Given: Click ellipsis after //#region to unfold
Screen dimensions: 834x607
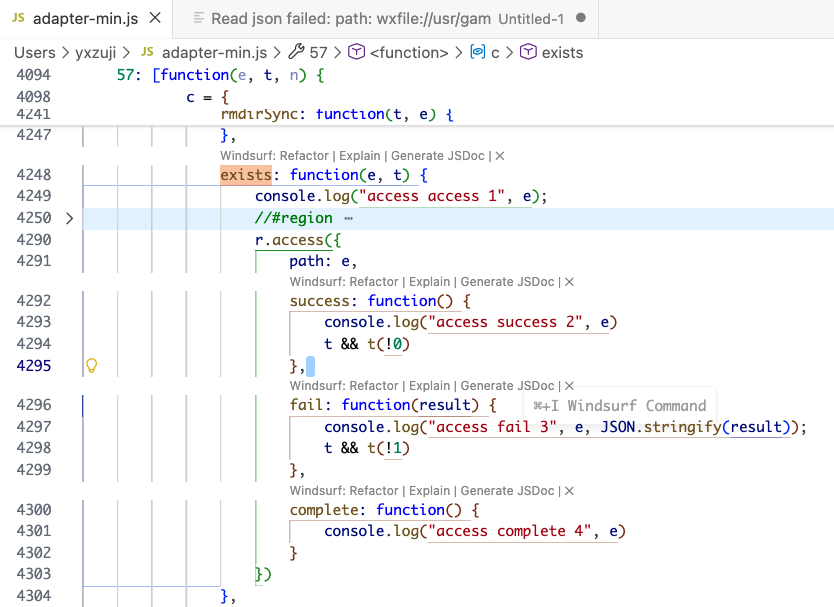Looking at the screenshot, I should pyautogui.click(x=348, y=218).
